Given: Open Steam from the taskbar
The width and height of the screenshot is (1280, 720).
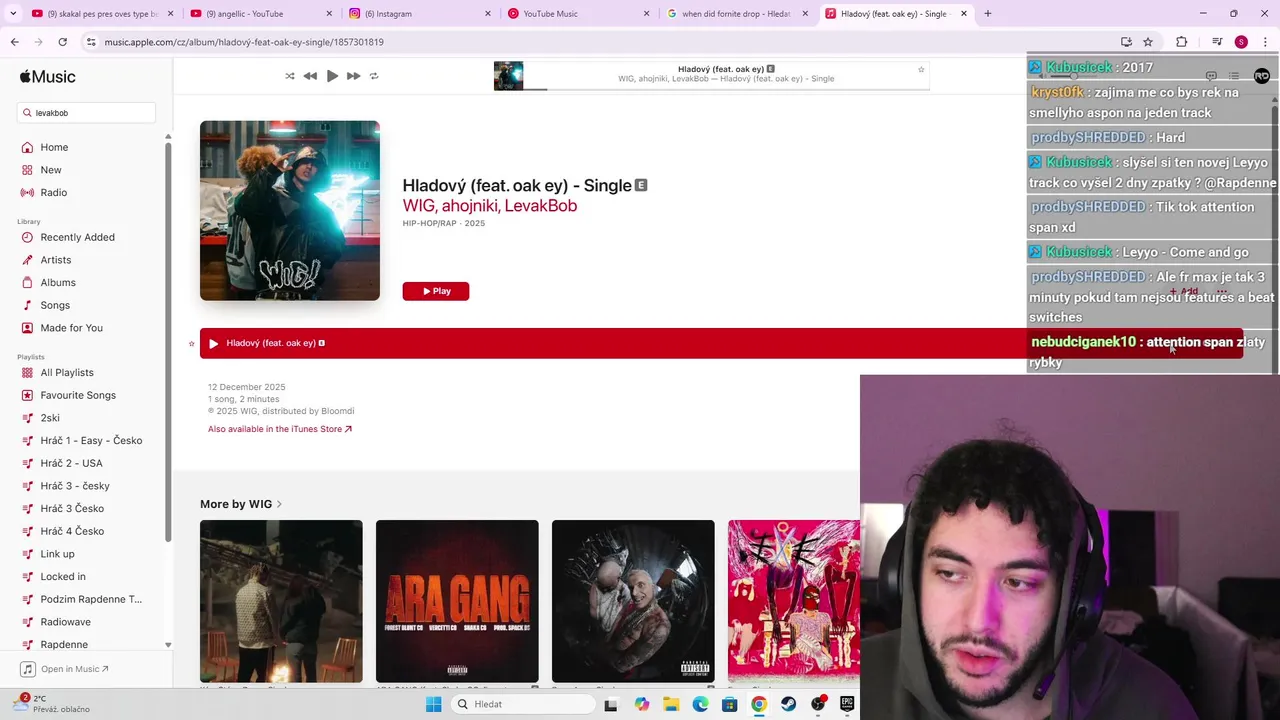Looking at the screenshot, I should point(789,704).
